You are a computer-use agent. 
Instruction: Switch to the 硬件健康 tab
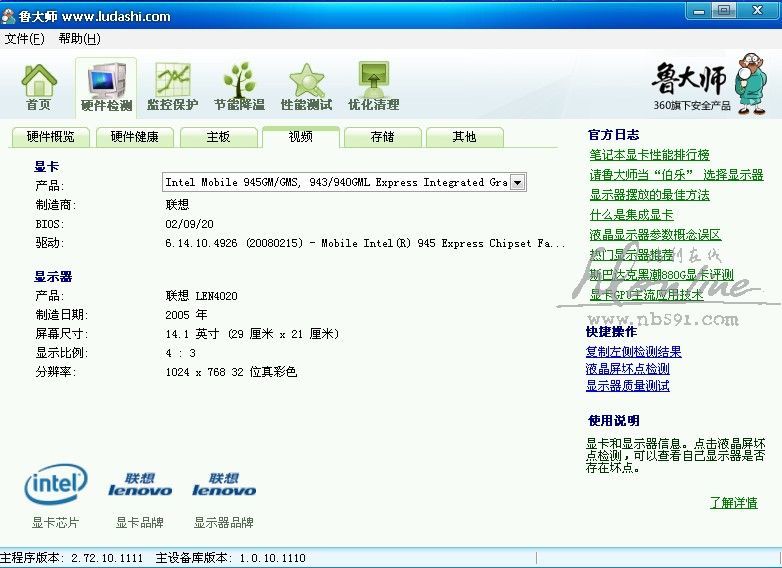135,137
